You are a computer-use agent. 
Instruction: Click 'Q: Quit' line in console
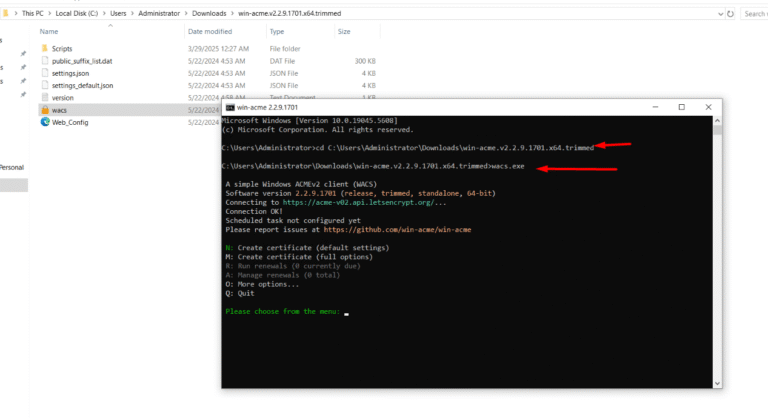click(240, 293)
